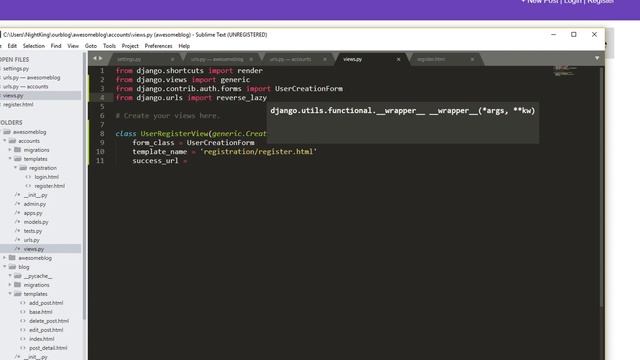Viewport: 640px width, 360px height.
Task: Open accounts __init__.py file
Action: [36, 195]
